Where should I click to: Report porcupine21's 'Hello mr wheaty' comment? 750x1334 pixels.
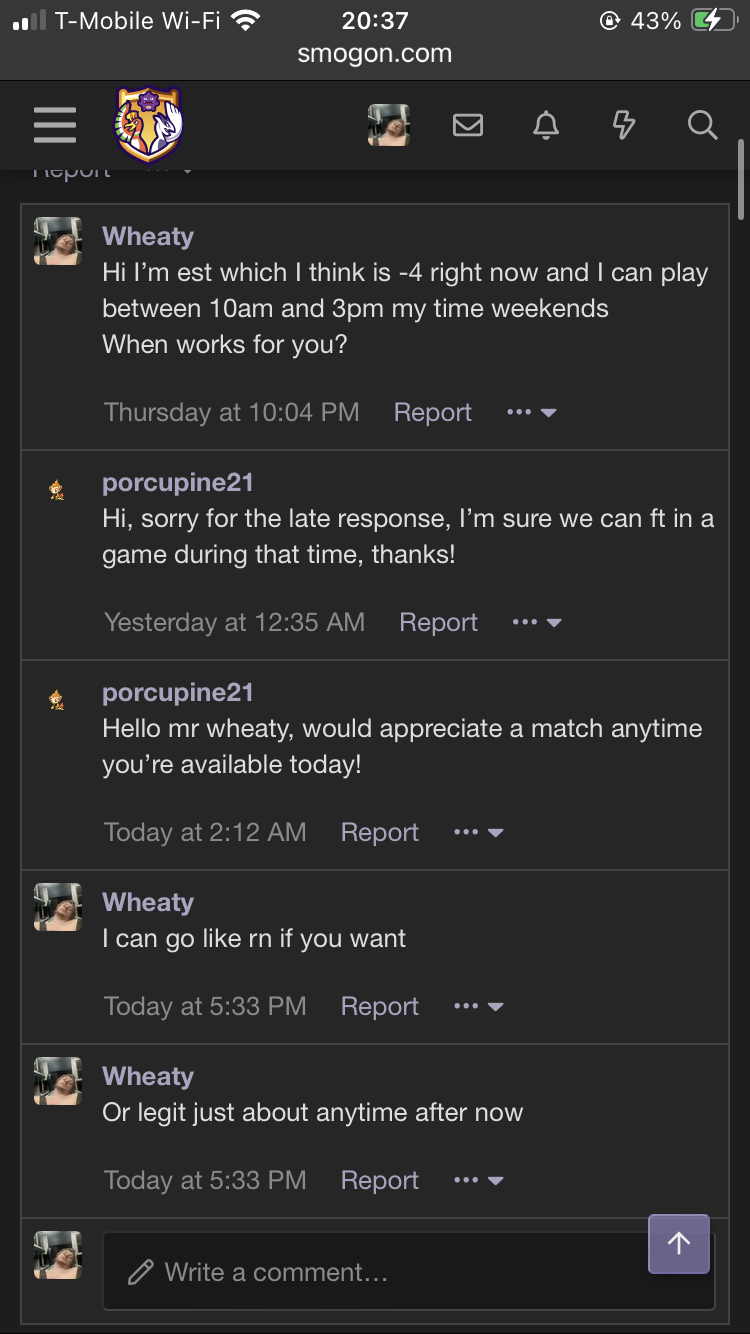coord(379,832)
